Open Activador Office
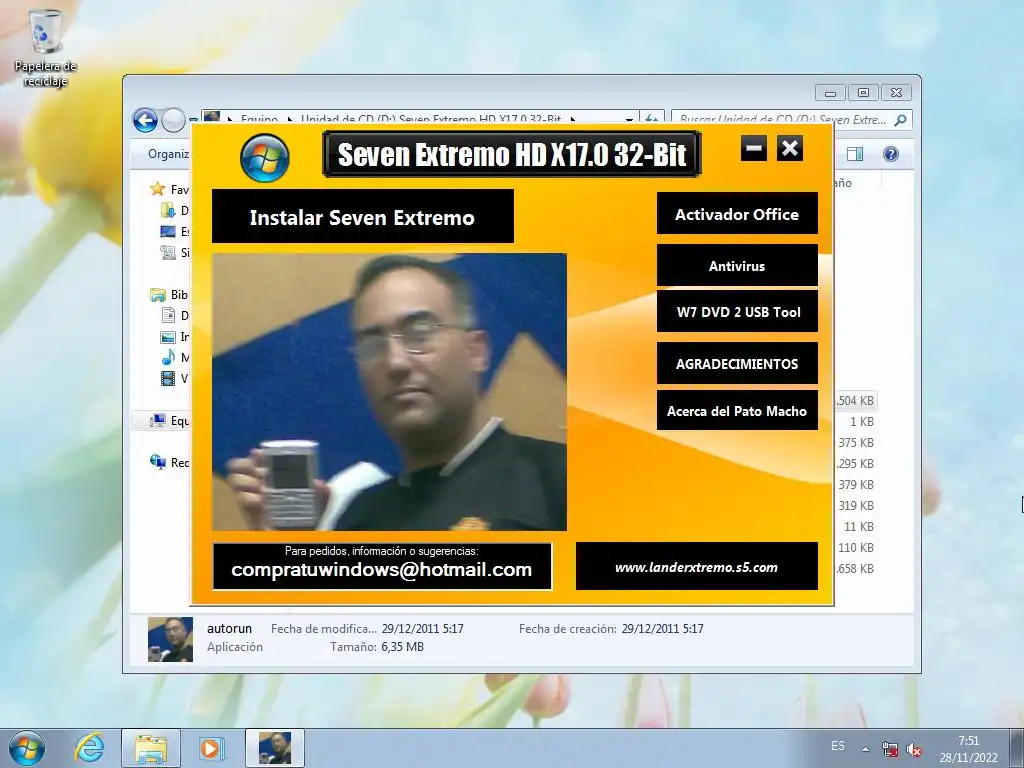This screenshot has width=1024, height=768. click(737, 214)
